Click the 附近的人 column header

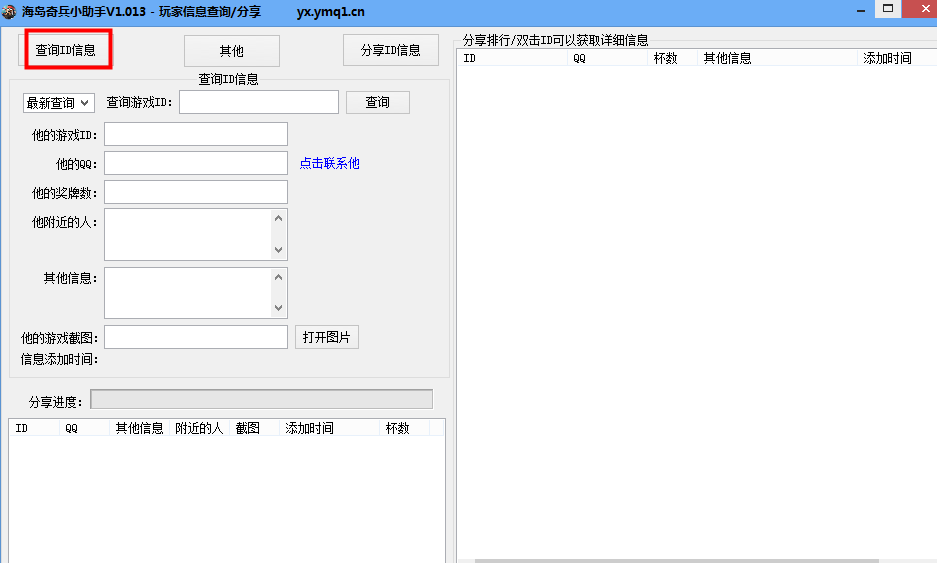200,428
